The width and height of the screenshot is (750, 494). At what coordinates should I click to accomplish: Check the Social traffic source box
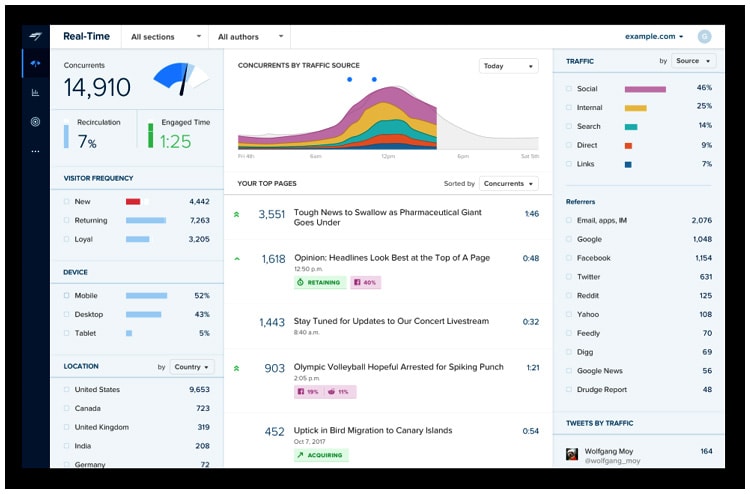[569, 89]
